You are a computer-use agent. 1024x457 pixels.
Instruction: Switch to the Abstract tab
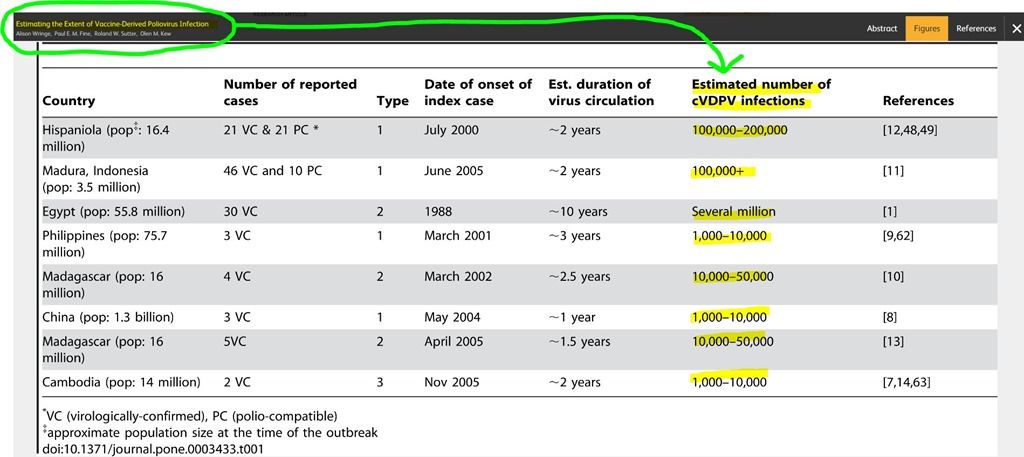tap(881, 29)
